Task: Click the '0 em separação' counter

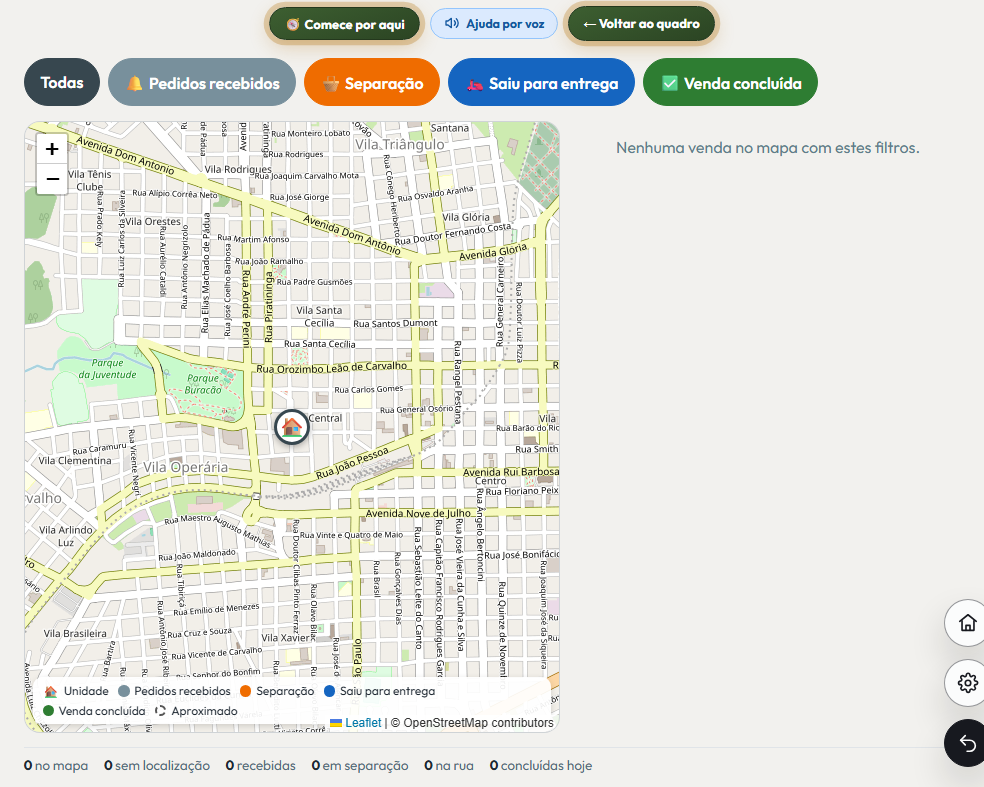Action: 360,766
